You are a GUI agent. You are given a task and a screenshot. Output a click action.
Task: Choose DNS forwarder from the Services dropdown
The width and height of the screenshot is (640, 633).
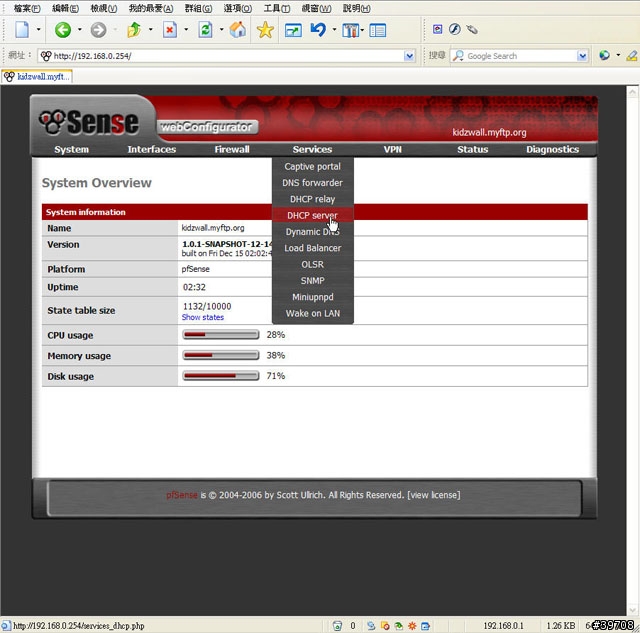click(x=312, y=183)
